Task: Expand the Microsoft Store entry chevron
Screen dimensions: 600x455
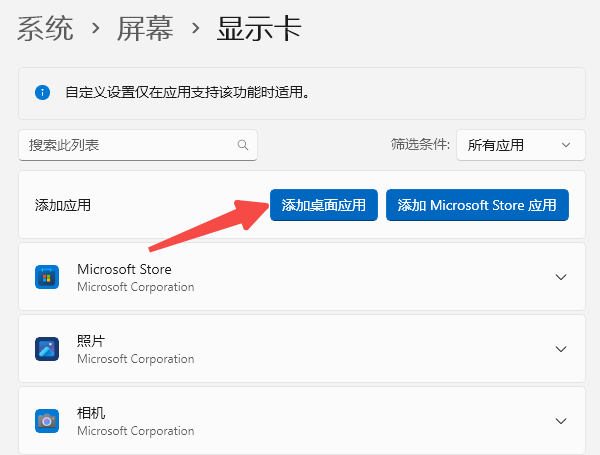Action: coord(561,277)
